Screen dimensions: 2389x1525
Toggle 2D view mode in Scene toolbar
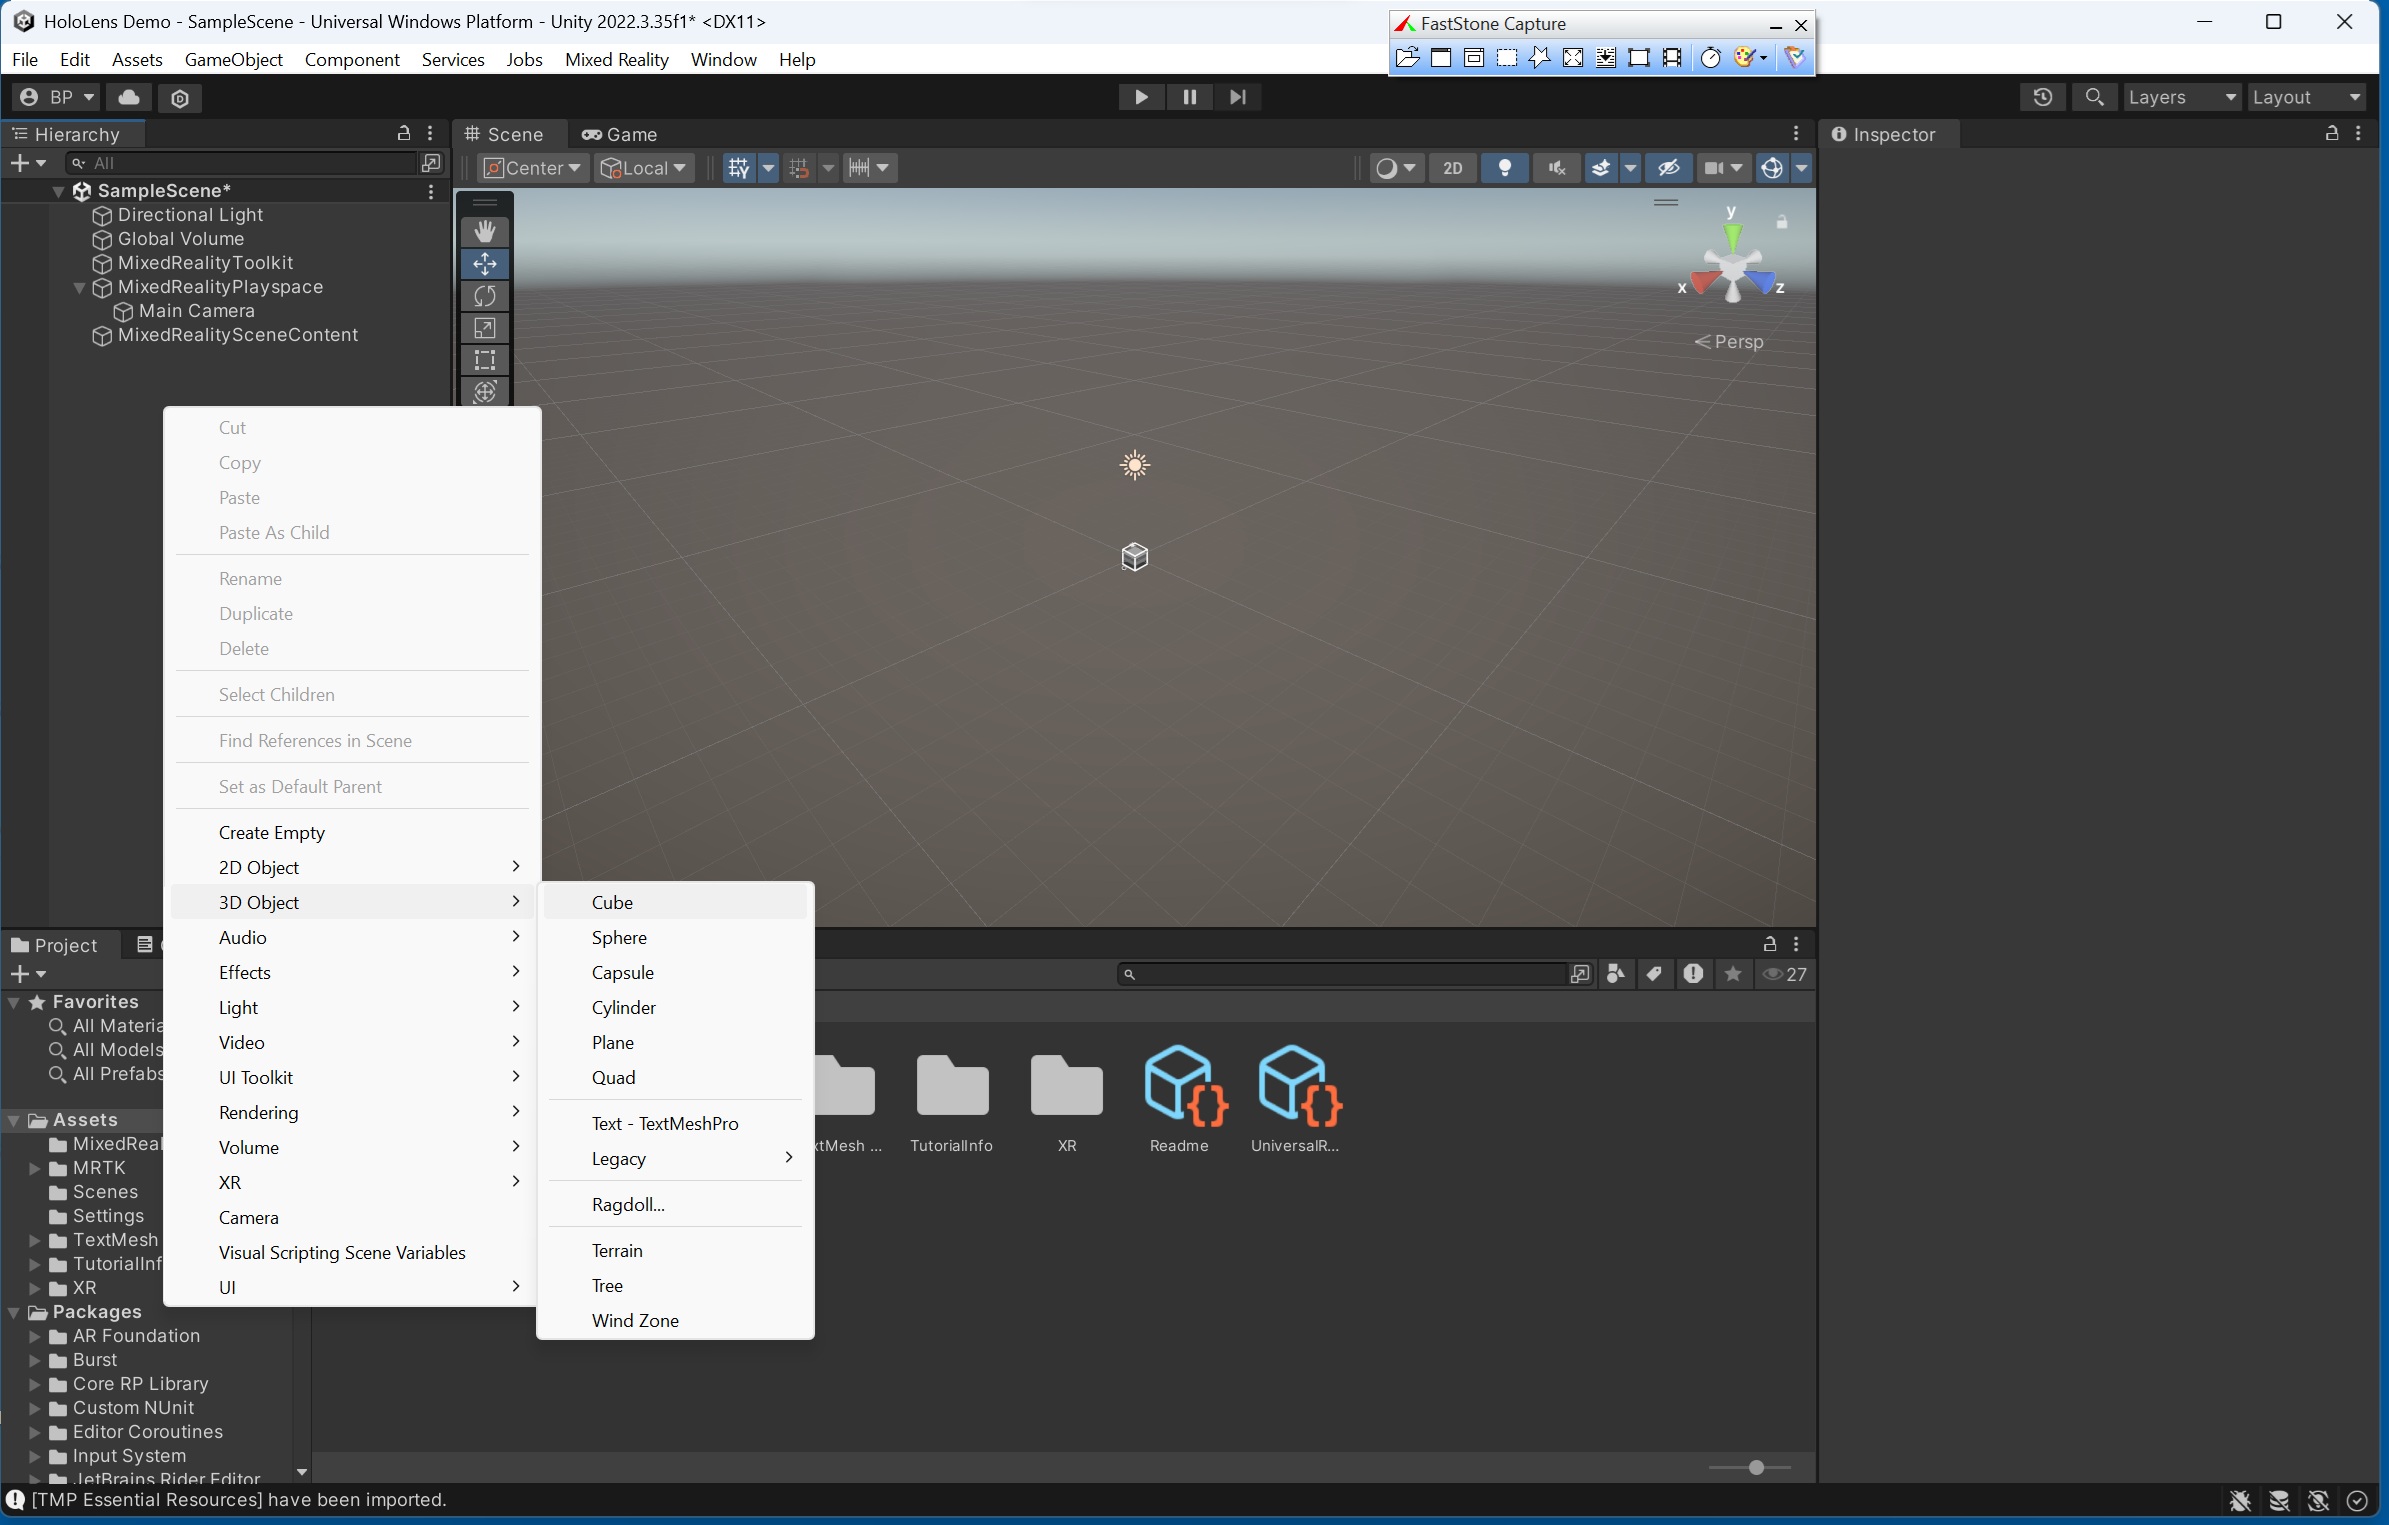click(x=1452, y=168)
